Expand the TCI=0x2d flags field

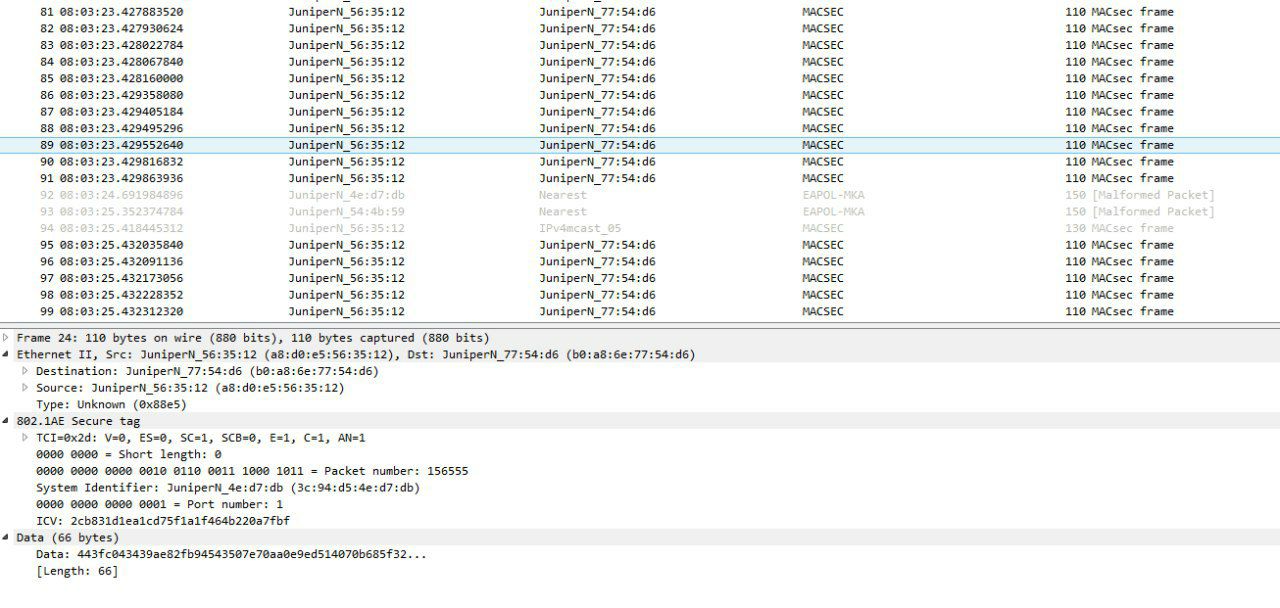(x=26, y=438)
